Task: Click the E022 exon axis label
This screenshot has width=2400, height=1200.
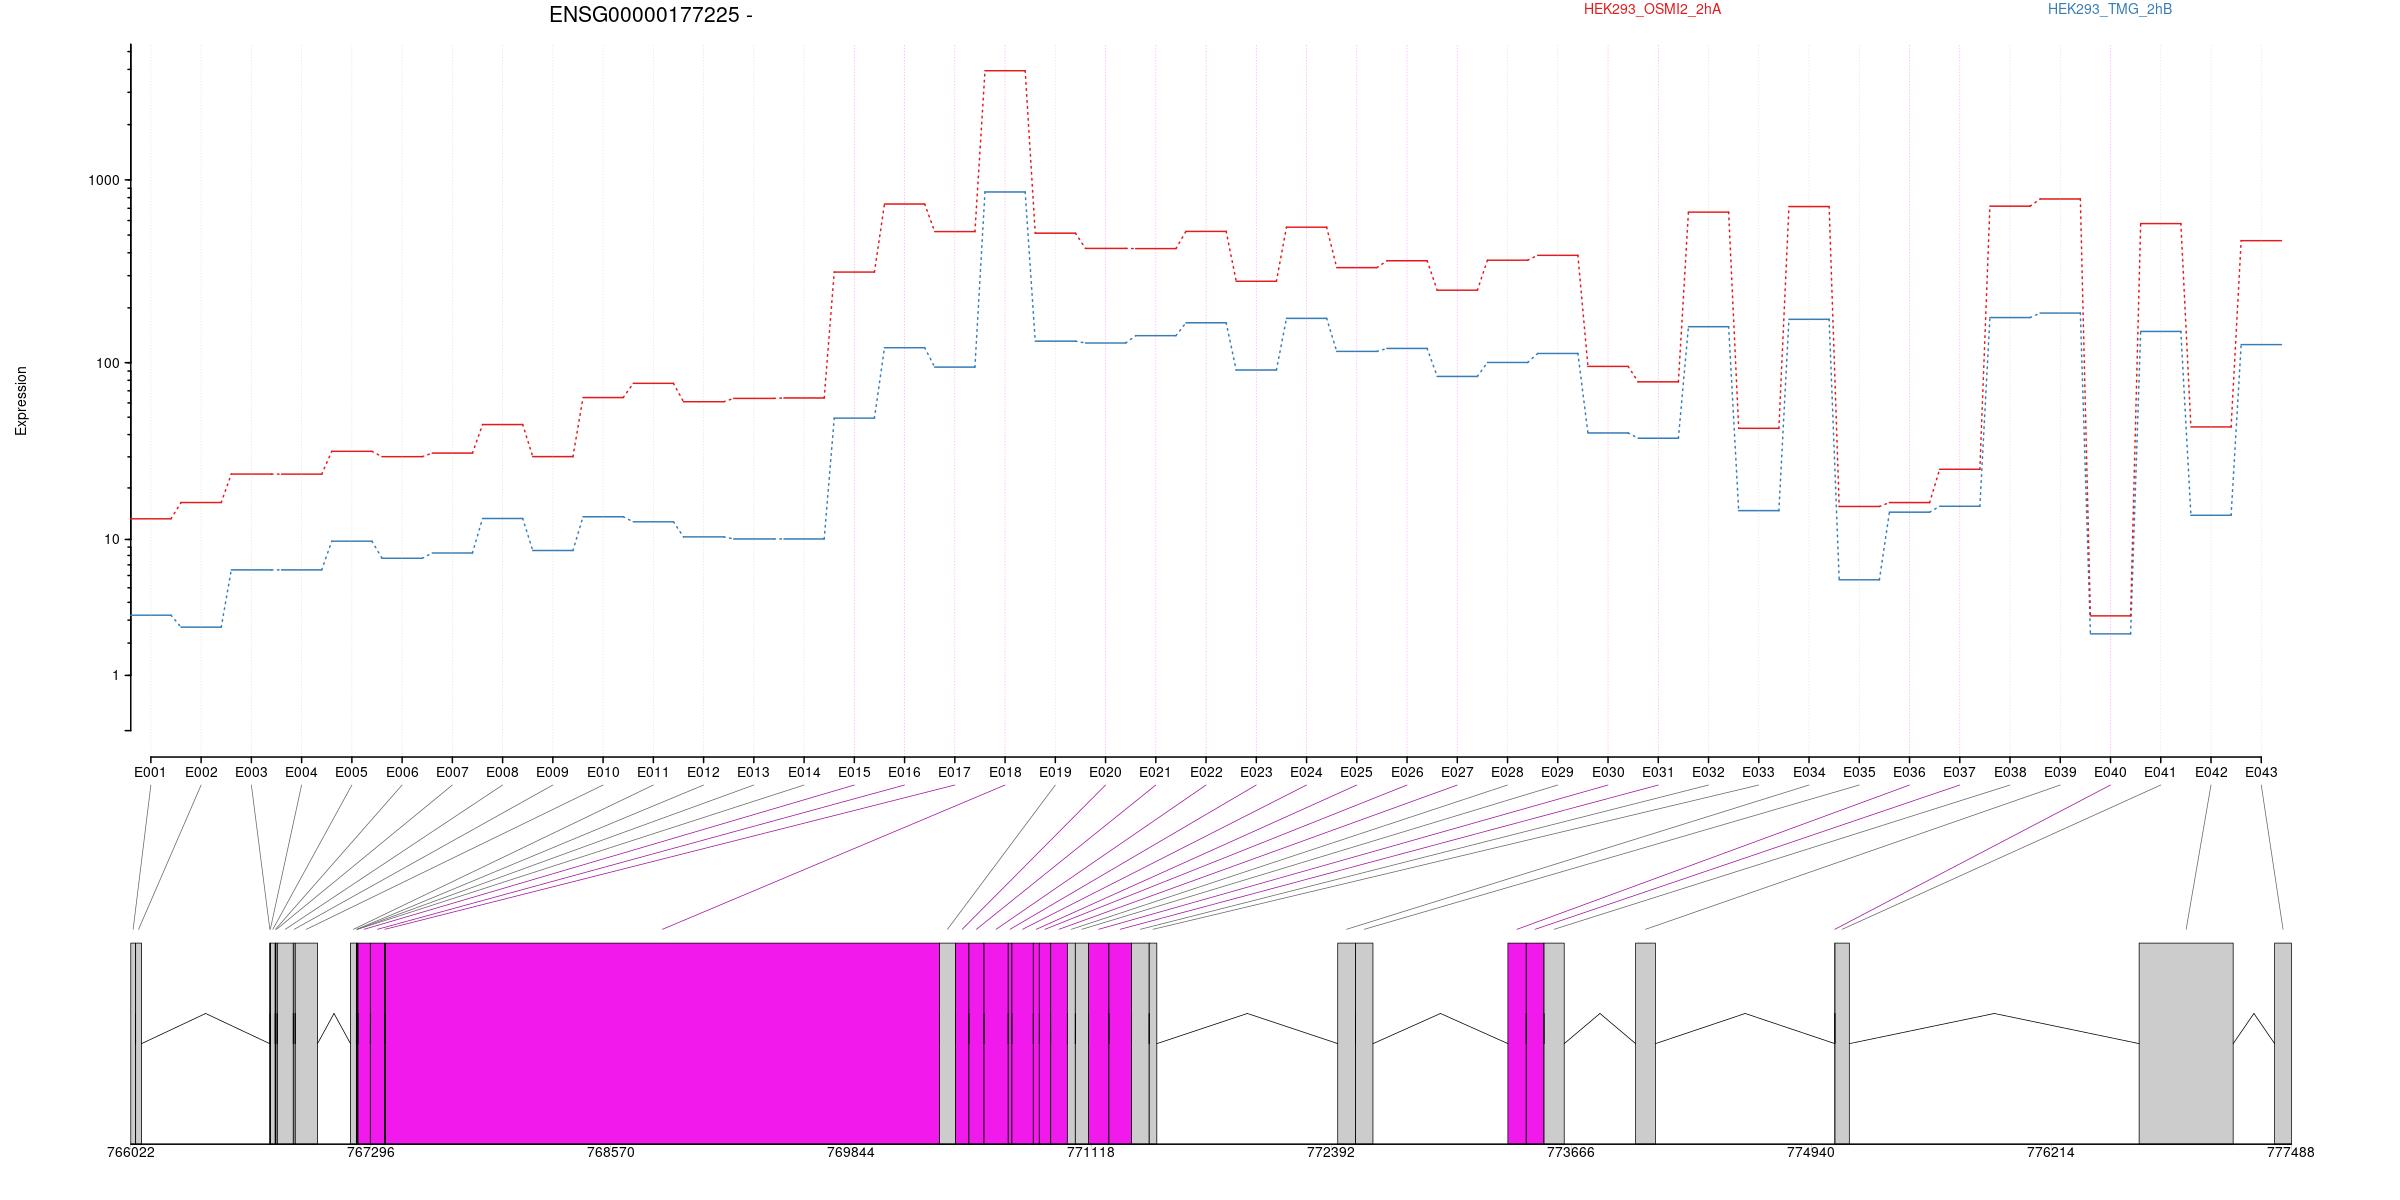Action: pyautogui.click(x=1206, y=772)
